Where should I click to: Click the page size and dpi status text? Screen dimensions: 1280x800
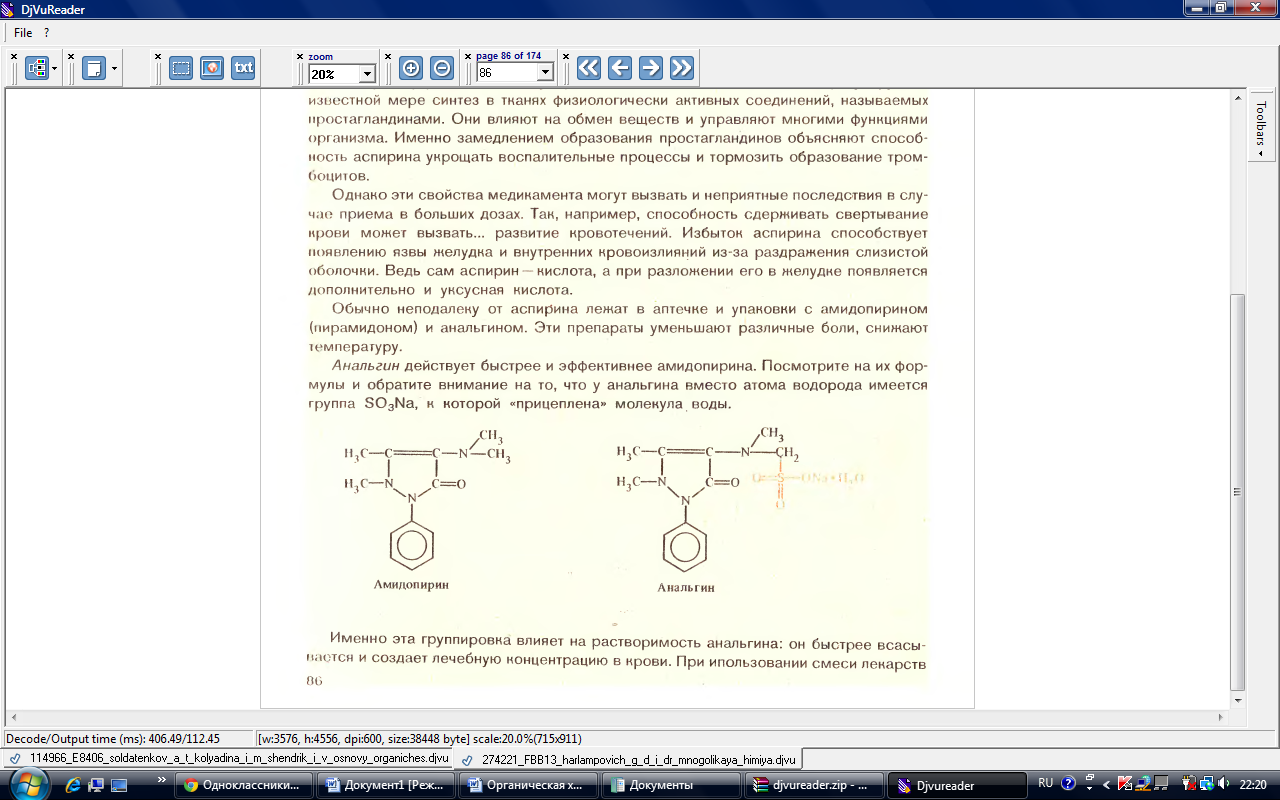[x=420, y=738]
